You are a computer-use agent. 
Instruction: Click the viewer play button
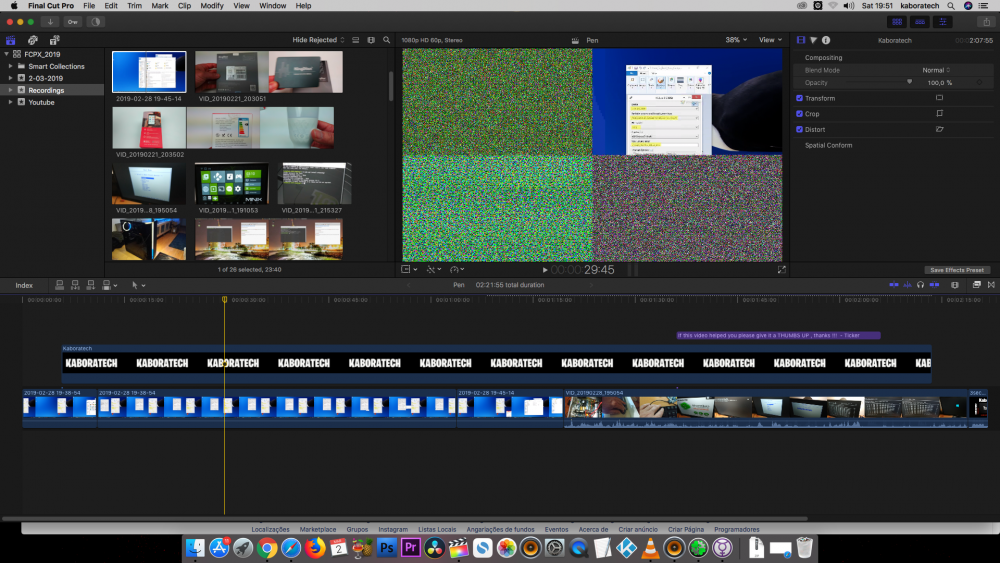545,270
